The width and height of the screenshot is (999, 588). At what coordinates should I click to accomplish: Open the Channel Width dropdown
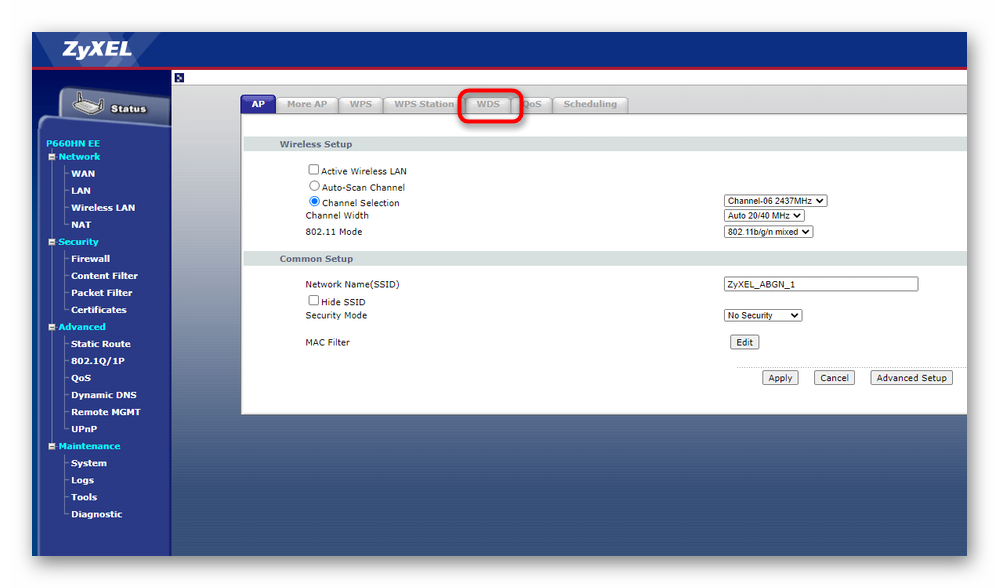click(x=764, y=216)
